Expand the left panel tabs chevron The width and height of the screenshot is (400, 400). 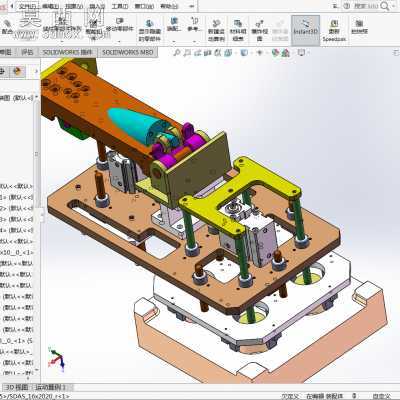click(36, 71)
